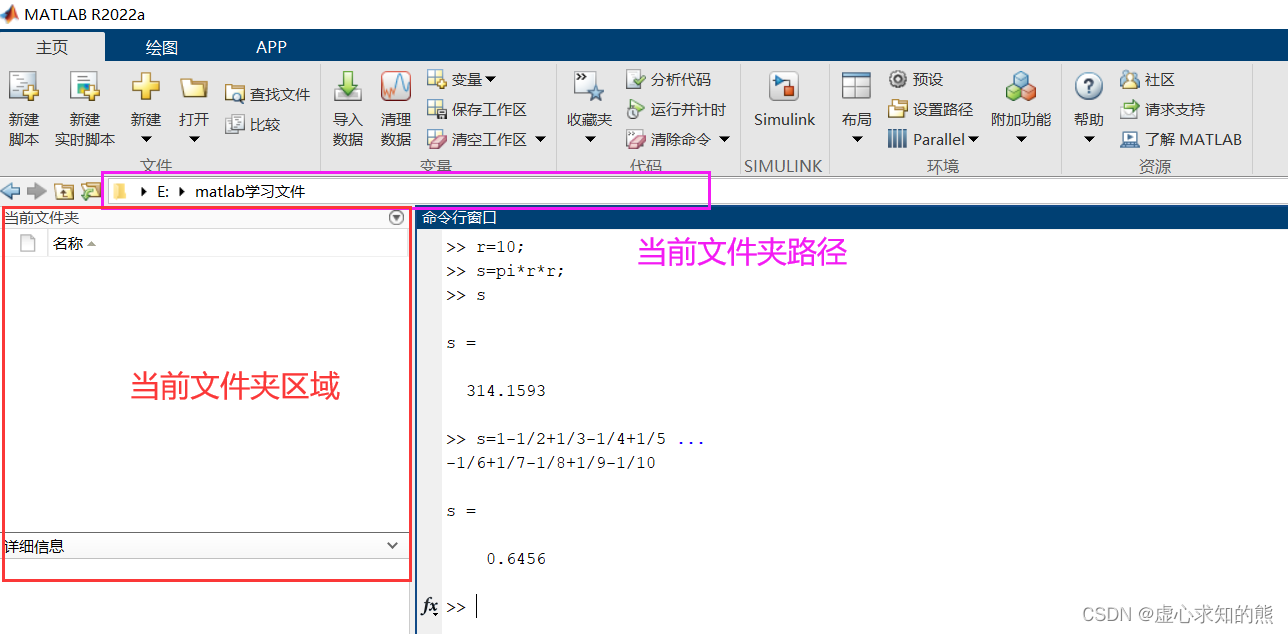The width and height of the screenshot is (1288, 634).
Task: Open the APP ribbon tab
Action: tap(271, 46)
